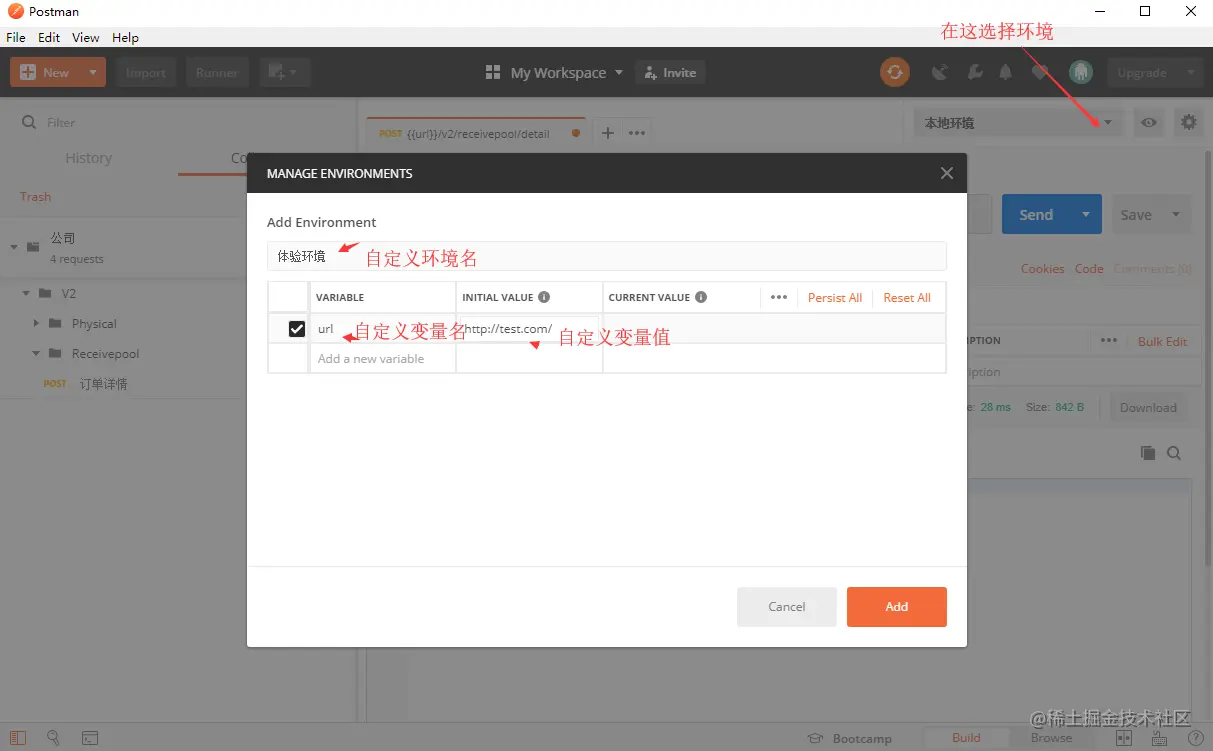Open the bell notifications icon
The height and width of the screenshot is (751, 1213).
point(1006,72)
